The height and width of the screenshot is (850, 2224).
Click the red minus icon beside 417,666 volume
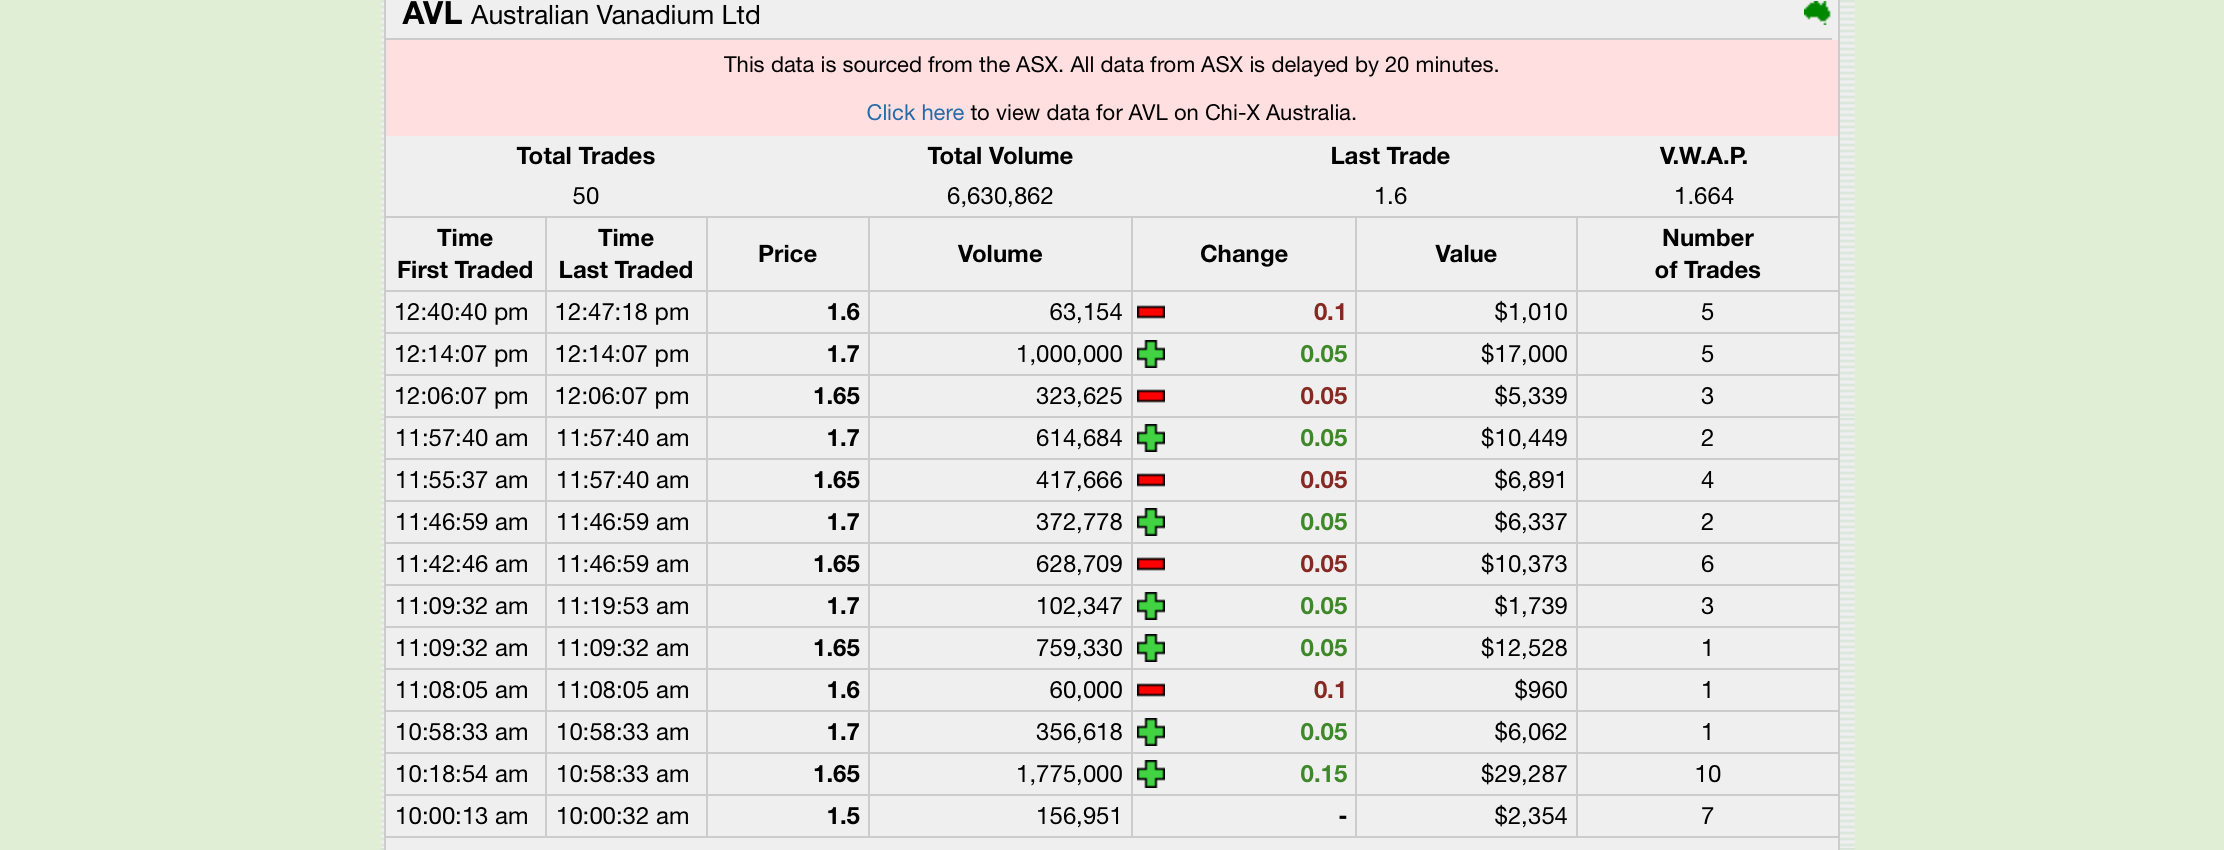click(x=1151, y=480)
